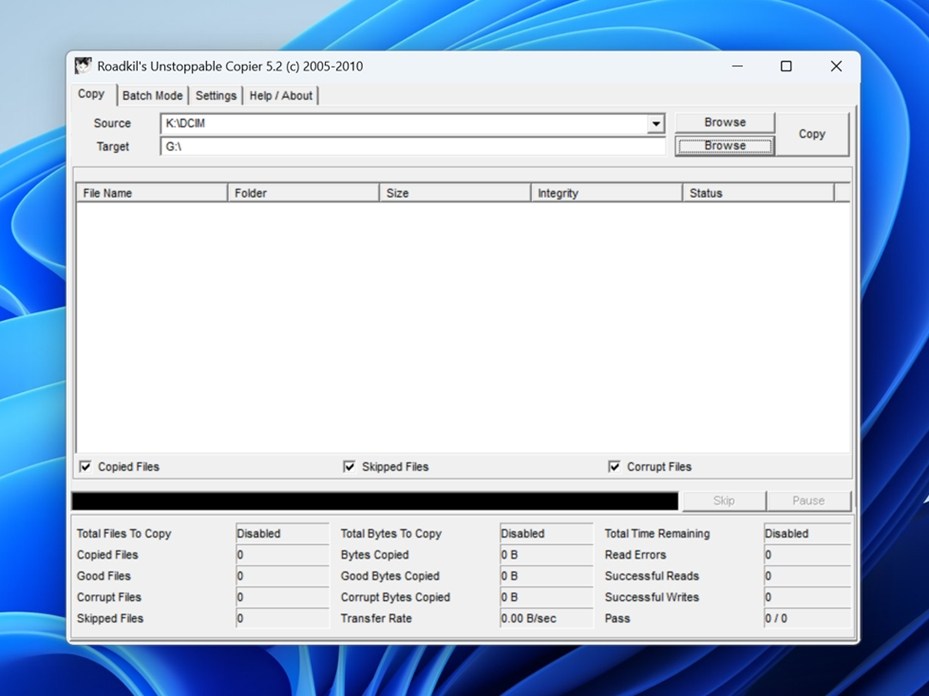Image resolution: width=929 pixels, height=696 pixels.
Task: Click the Skip button
Action: point(724,501)
